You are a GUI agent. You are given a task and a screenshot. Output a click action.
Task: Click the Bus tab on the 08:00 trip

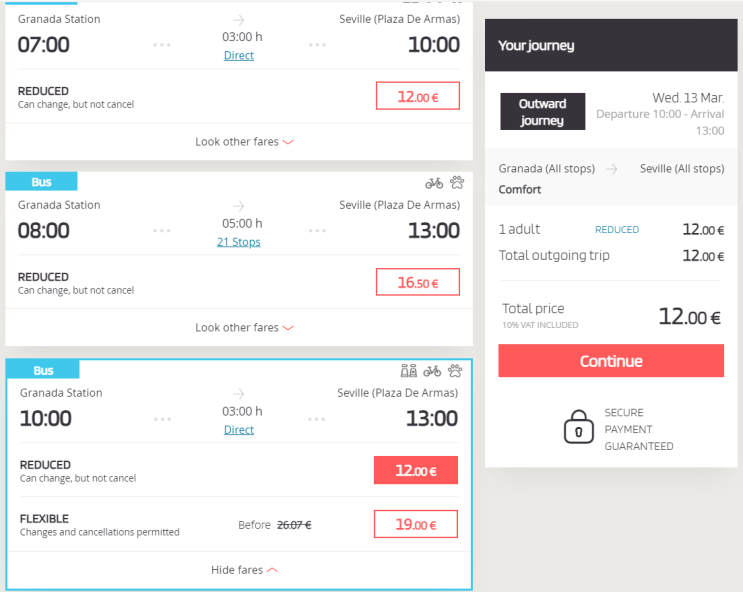click(x=42, y=182)
